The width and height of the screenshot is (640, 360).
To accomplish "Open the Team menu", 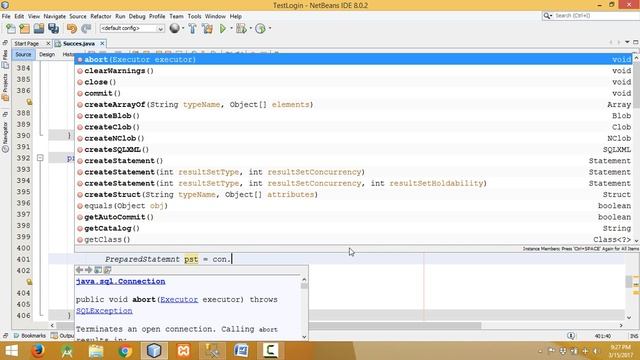I will [x=176, y=16].
